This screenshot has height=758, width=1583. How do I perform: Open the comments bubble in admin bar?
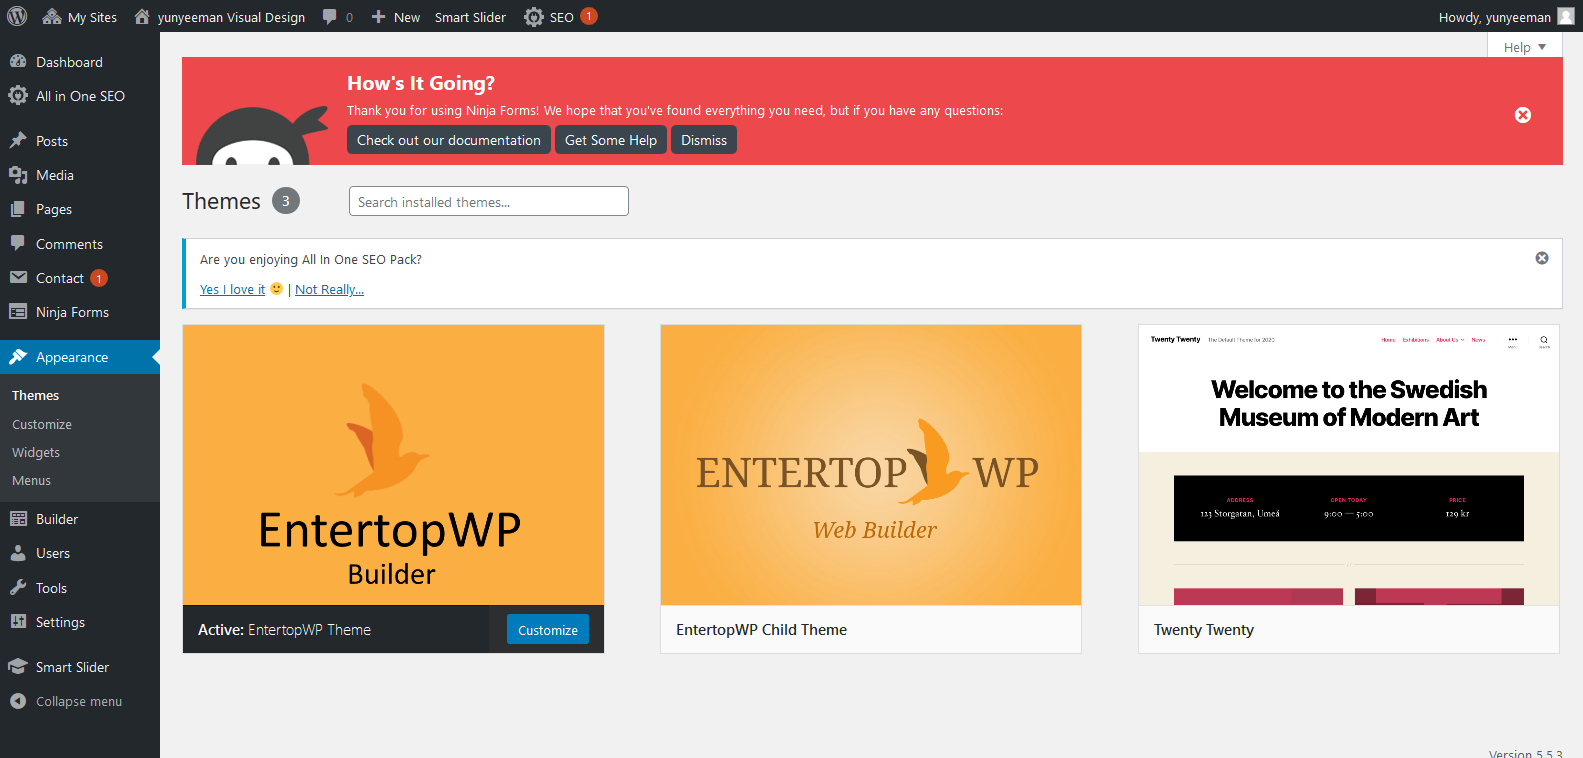pyautogui.click(x=337, y=17)
